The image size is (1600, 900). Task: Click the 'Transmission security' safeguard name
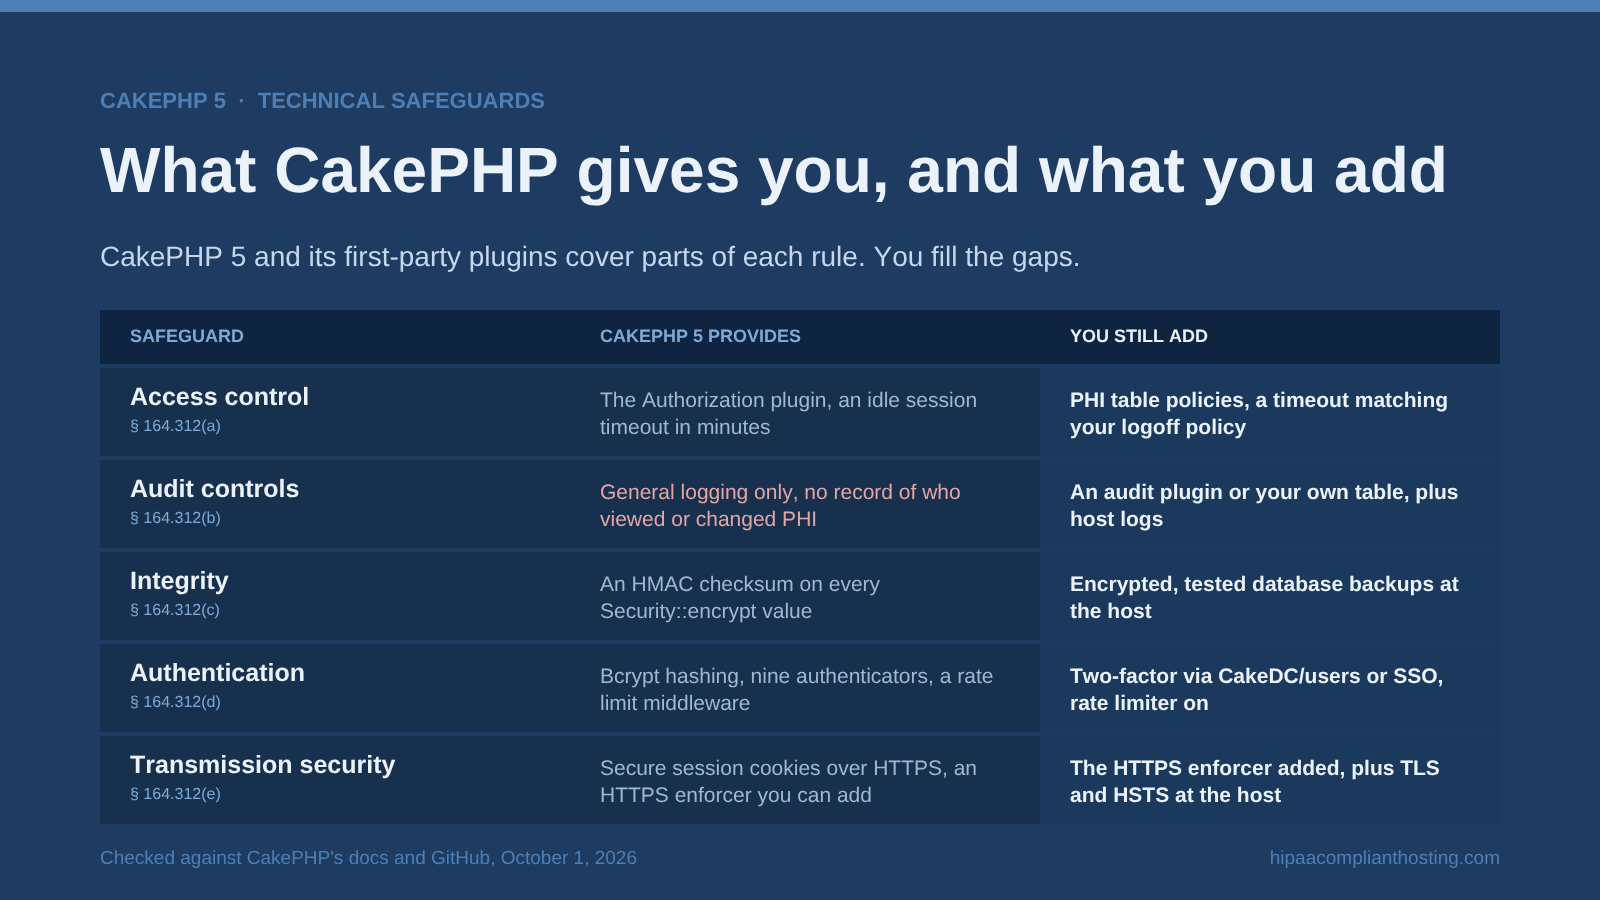tap(262, 765)
